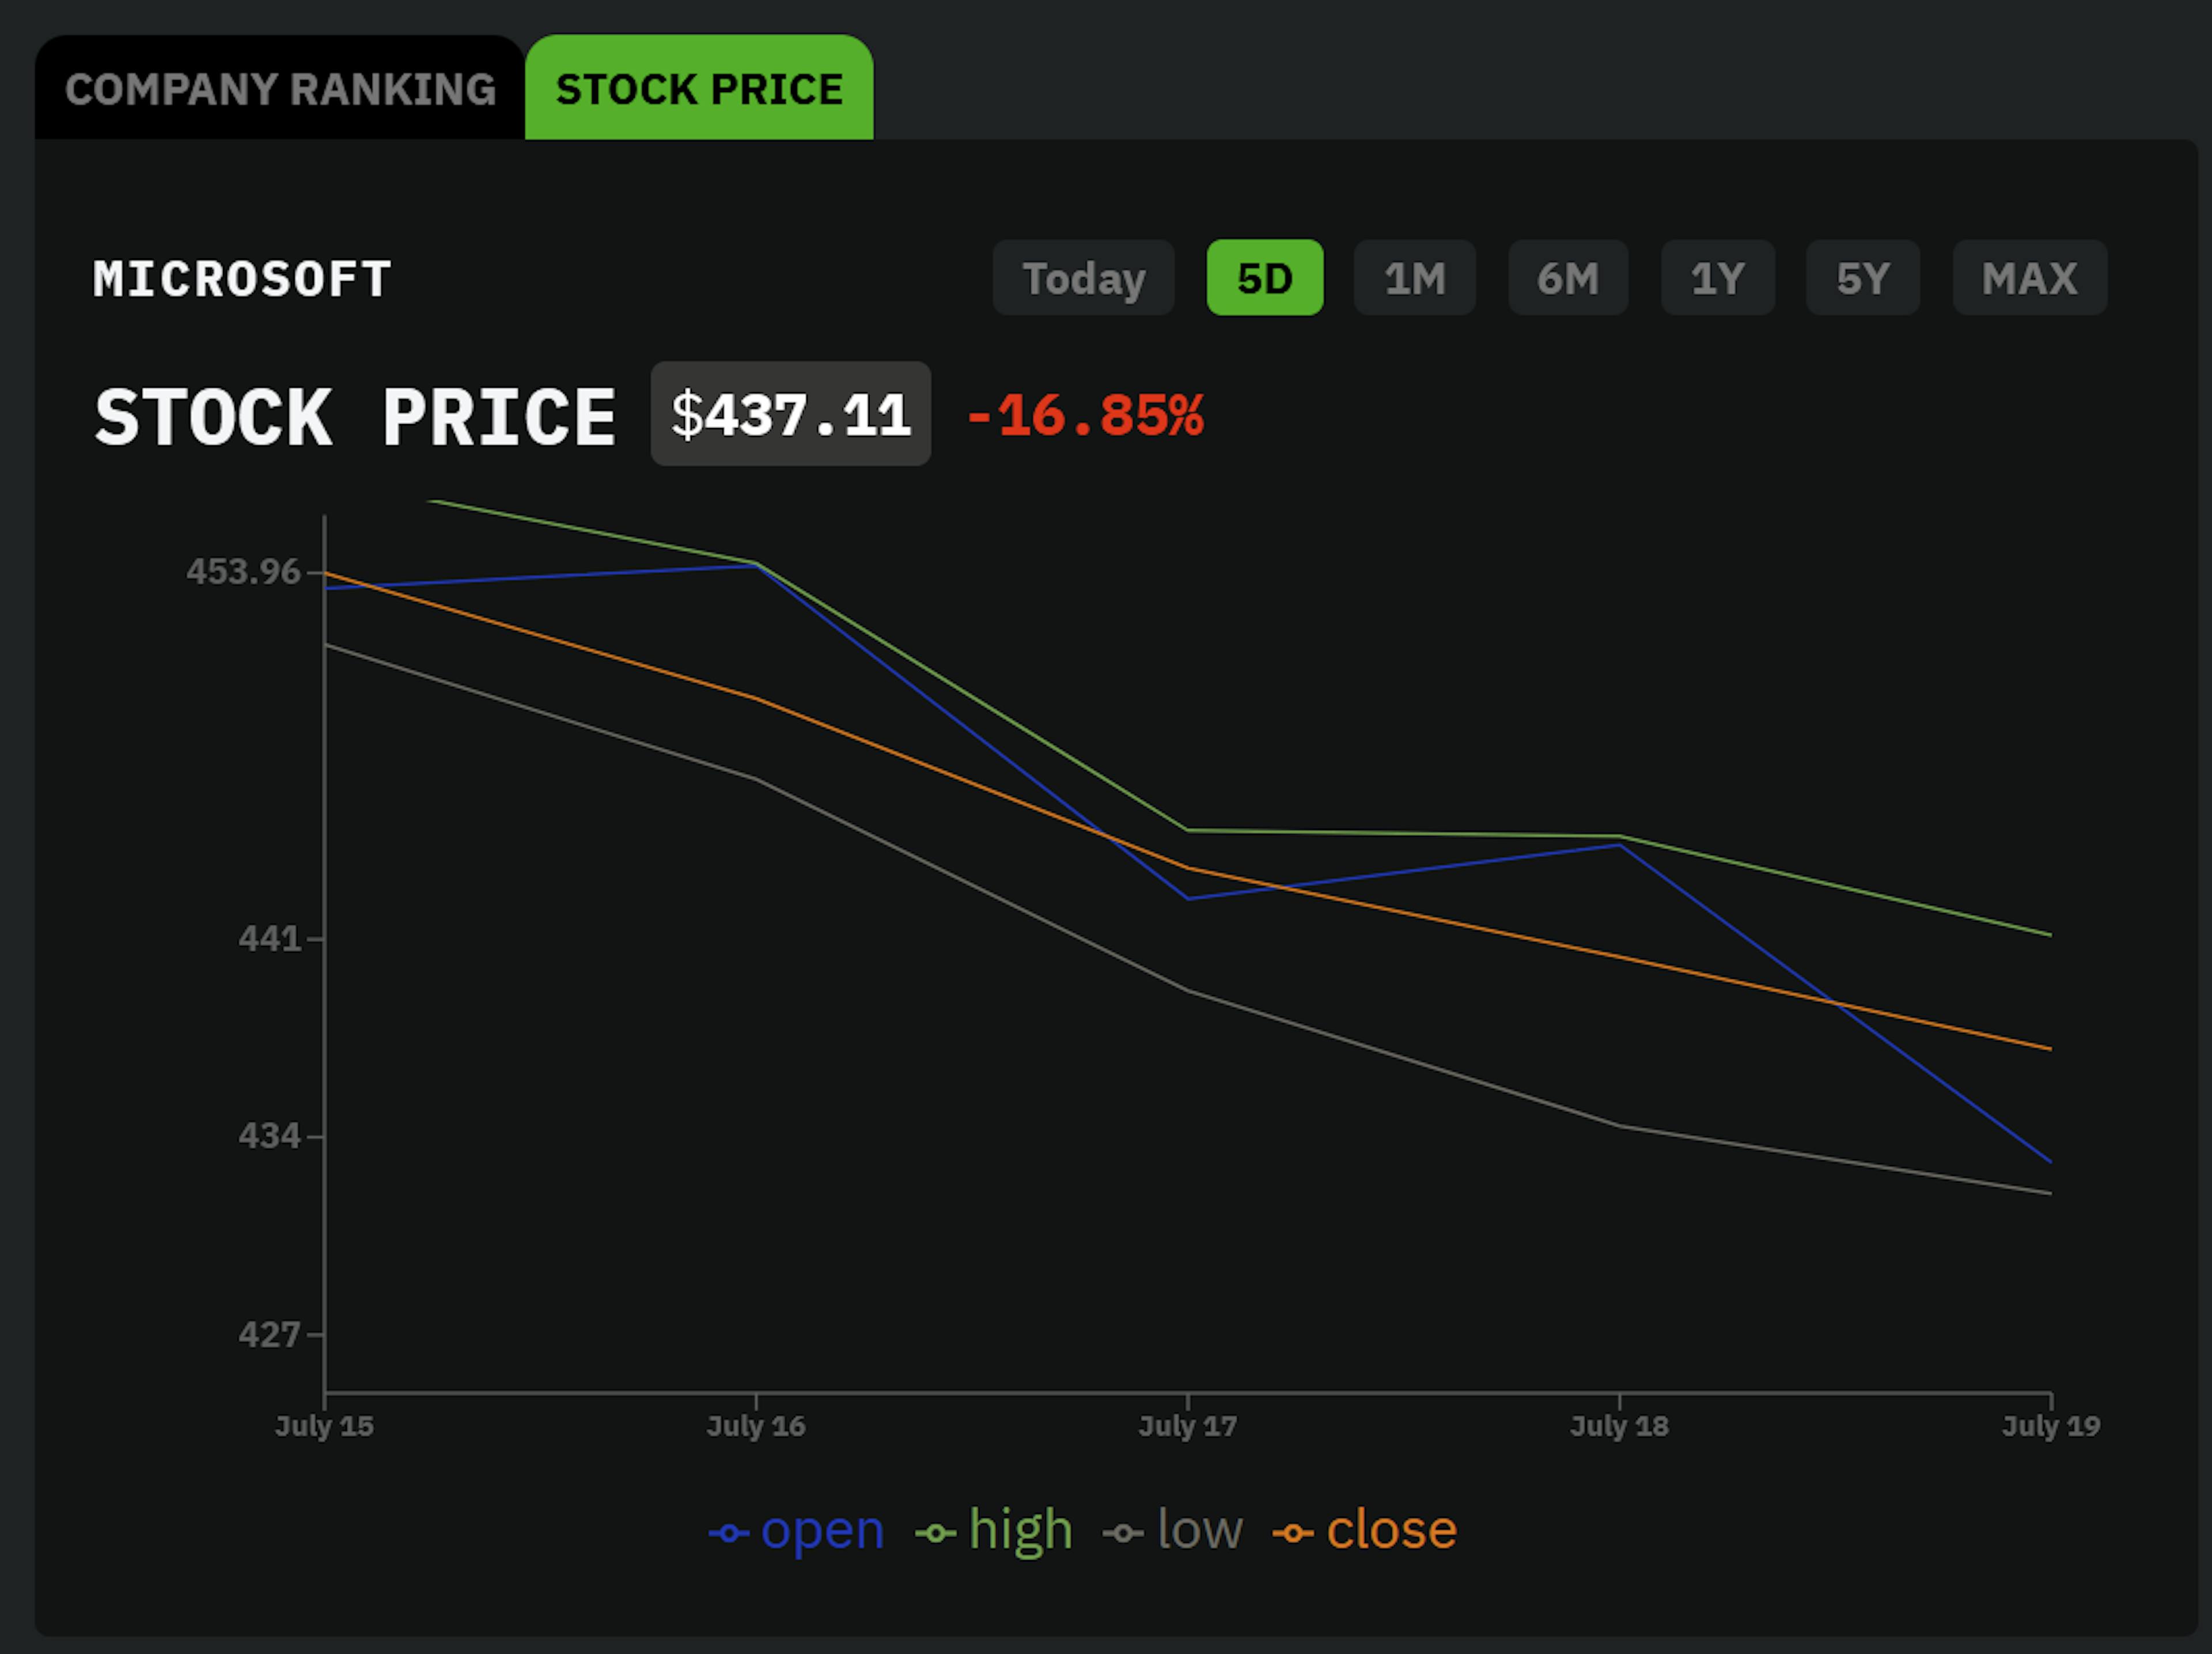Click the -16.85% change indicator

[1085, 415]
